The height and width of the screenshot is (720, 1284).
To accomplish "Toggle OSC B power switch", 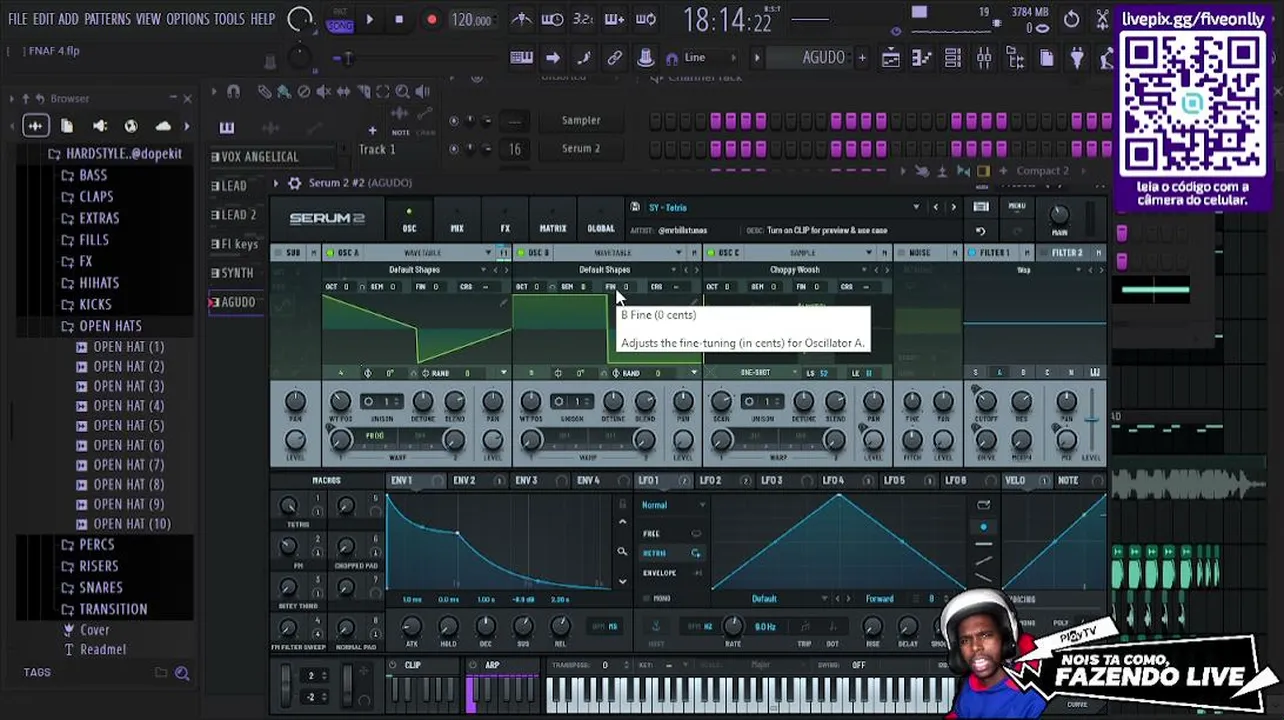I will [520, 253].
